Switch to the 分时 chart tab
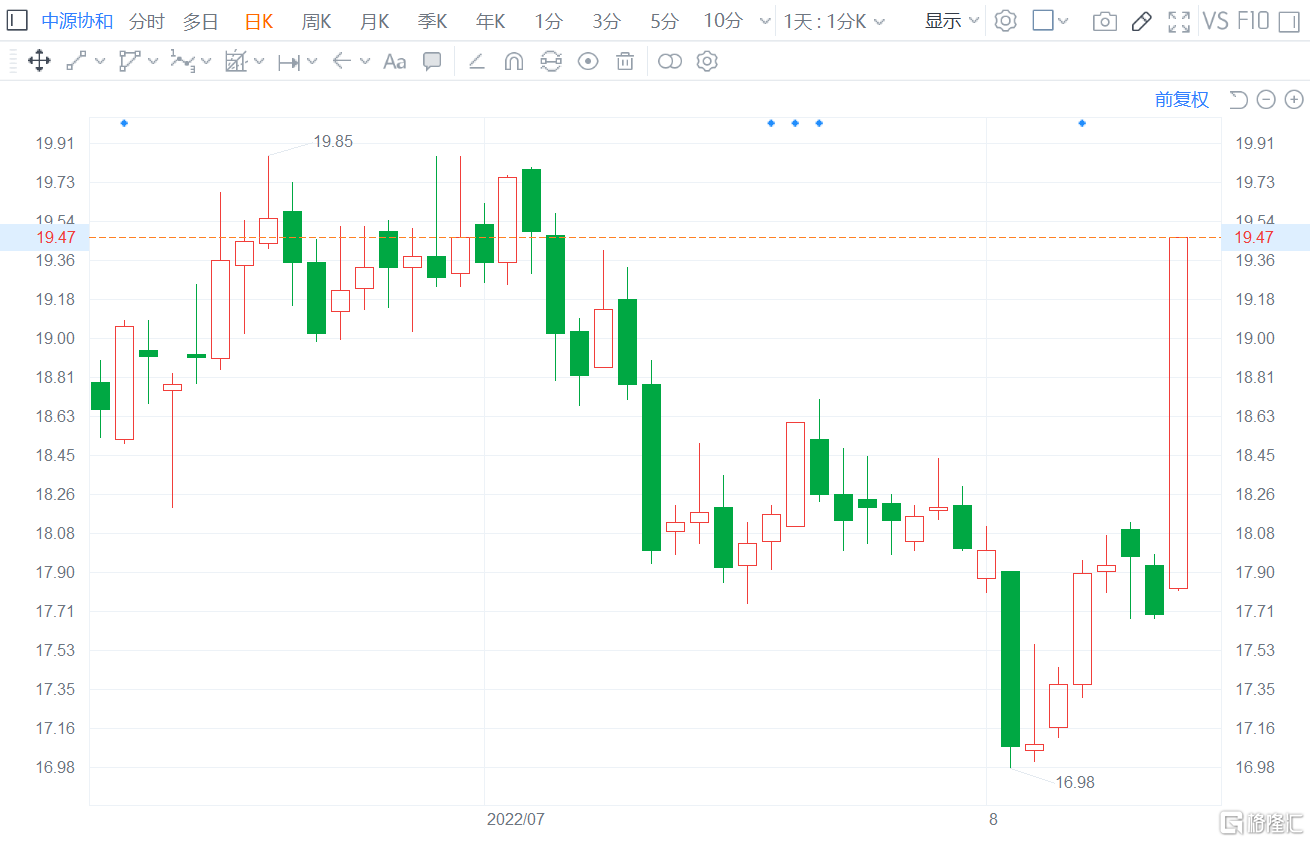Viewport: 1310px width, 842px height. (147, 21)
